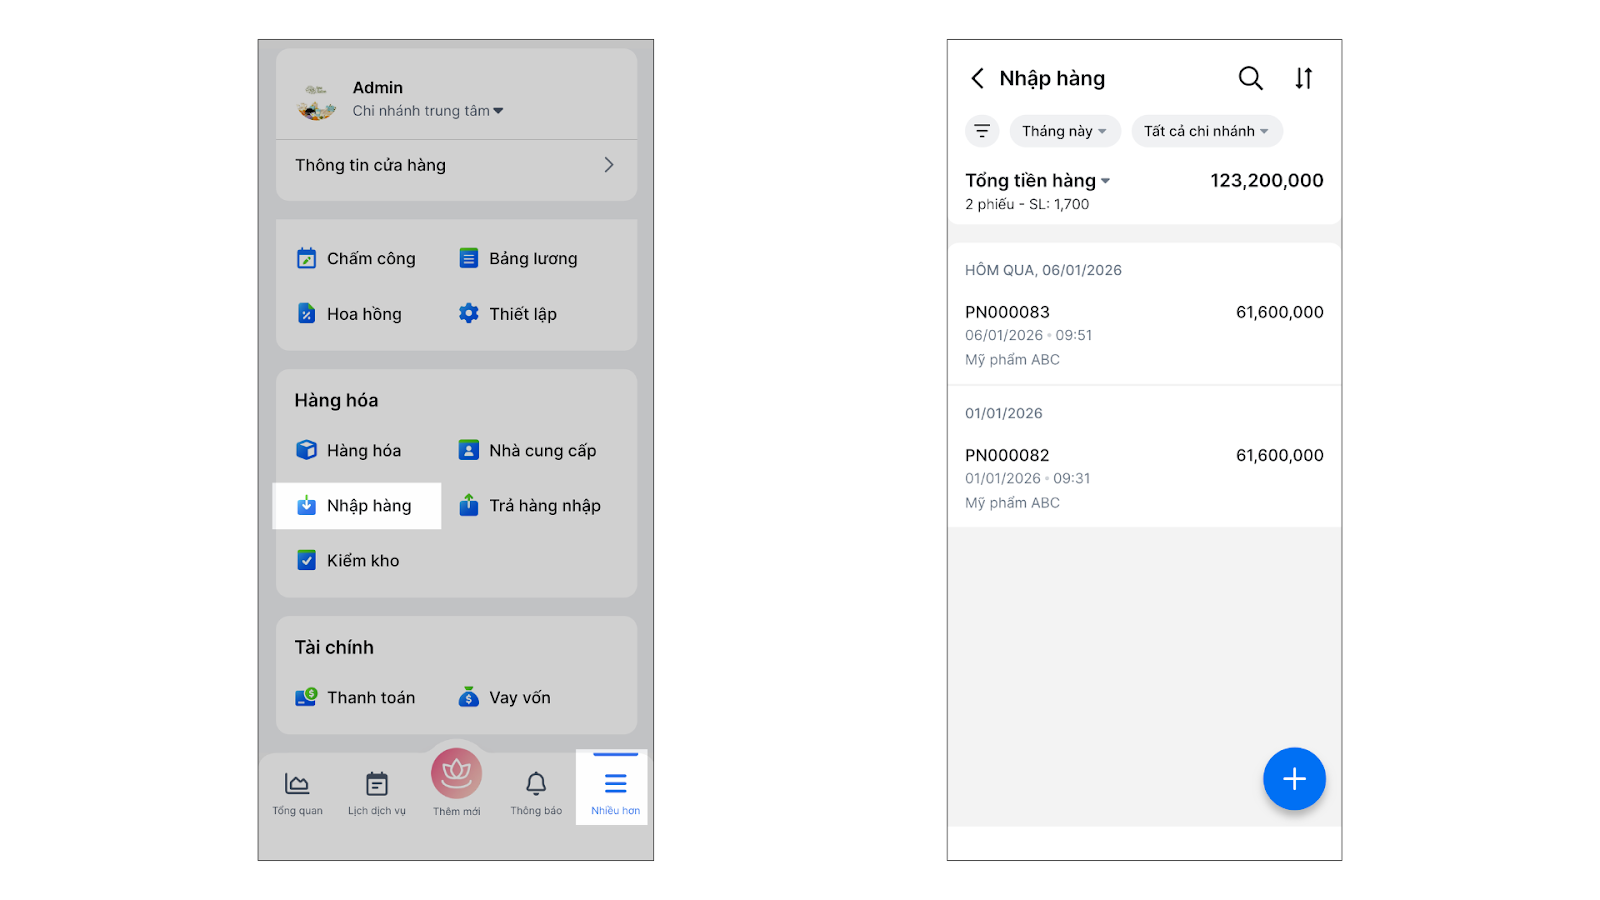Switch to Tổng quan tab
Screen dimensions: 1600x900
(298, 792)
